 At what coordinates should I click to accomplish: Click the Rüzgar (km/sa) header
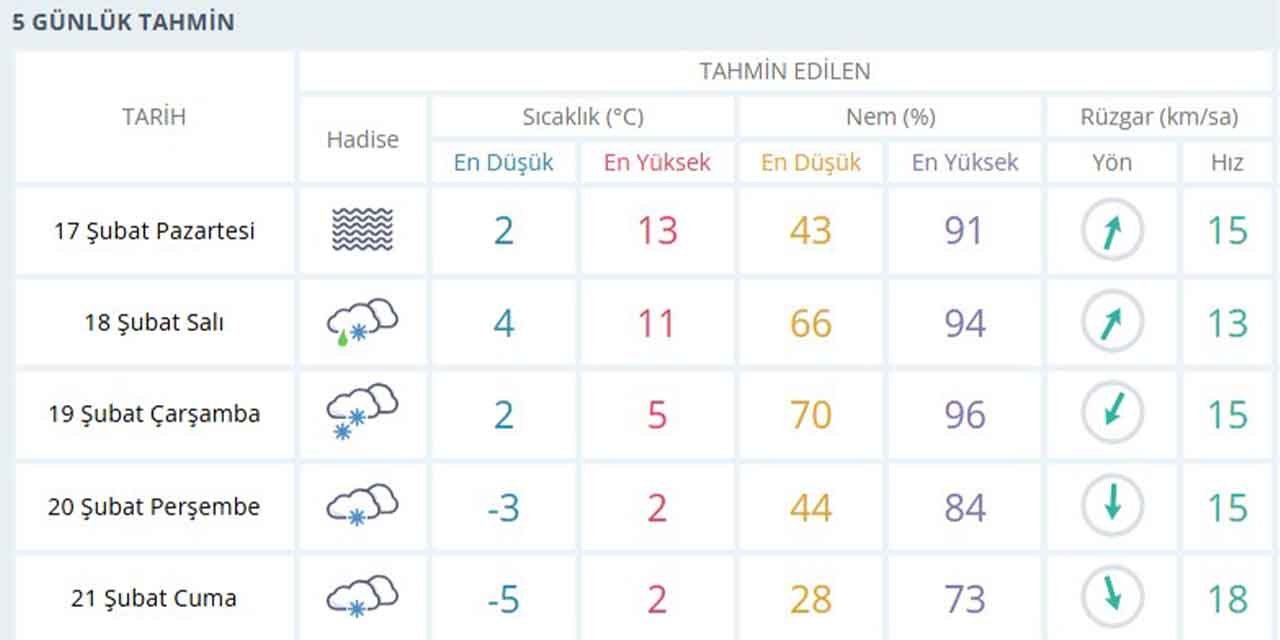click(1159, 117)
